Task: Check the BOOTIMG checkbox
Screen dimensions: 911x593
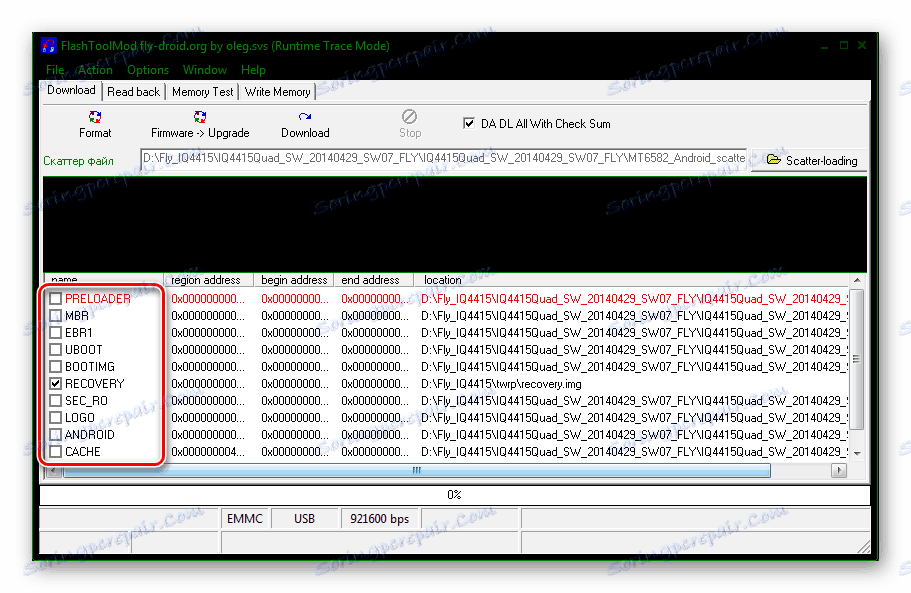Action: (x=55, y=366)
